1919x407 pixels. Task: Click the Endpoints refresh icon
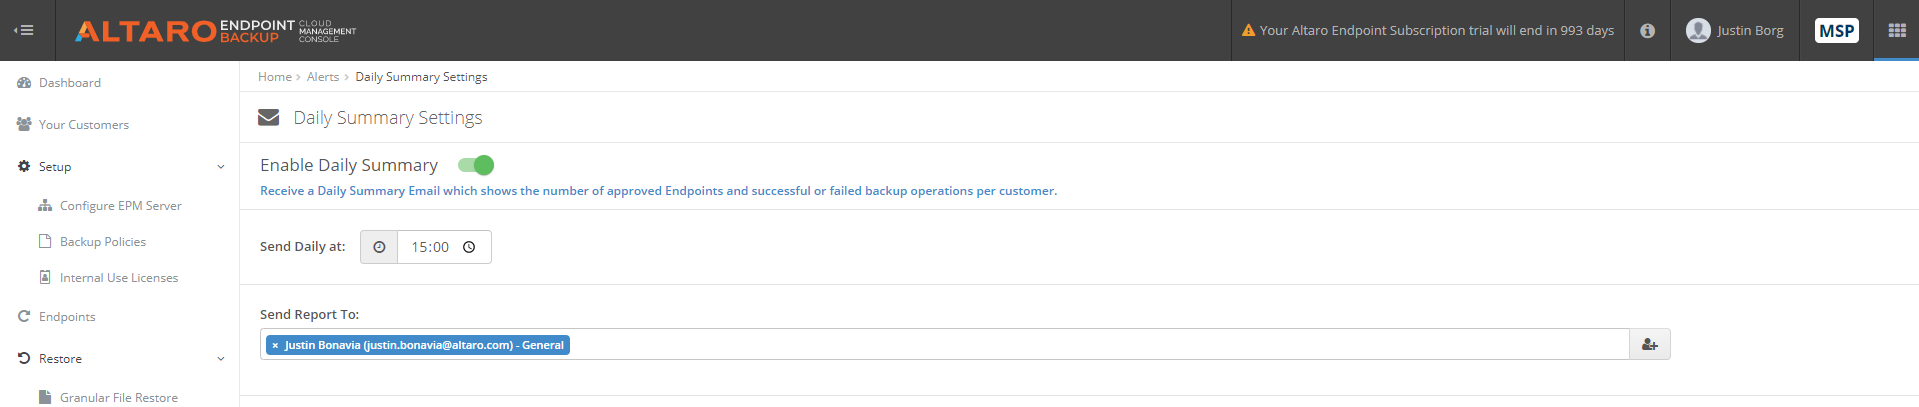(x=24, y=316)
